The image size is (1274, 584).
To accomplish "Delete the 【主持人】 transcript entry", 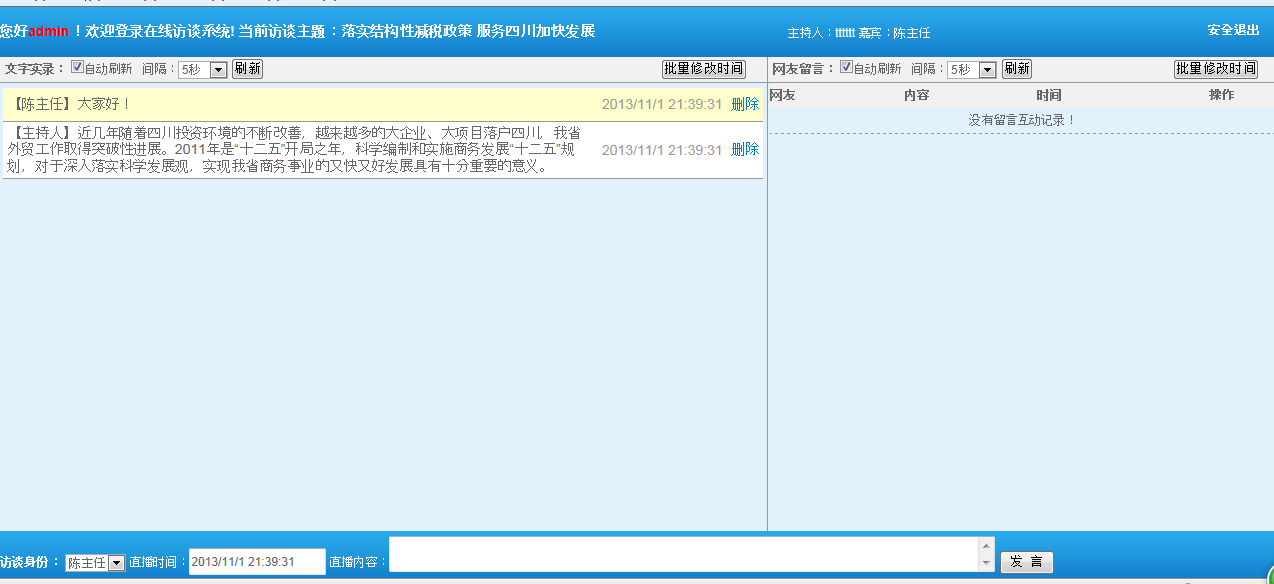I will pos(747,148).
